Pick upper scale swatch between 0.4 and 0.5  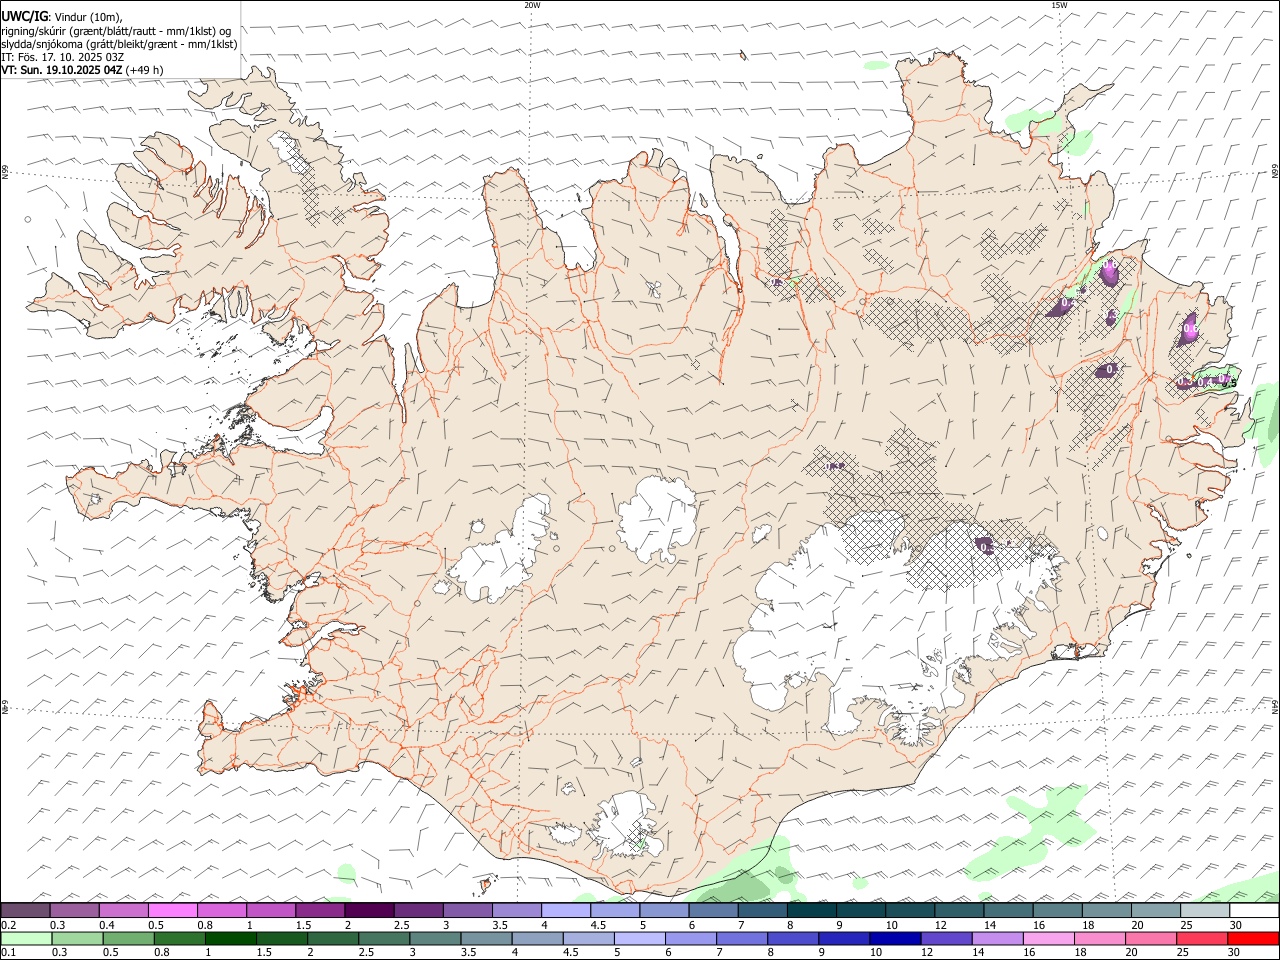123,911
